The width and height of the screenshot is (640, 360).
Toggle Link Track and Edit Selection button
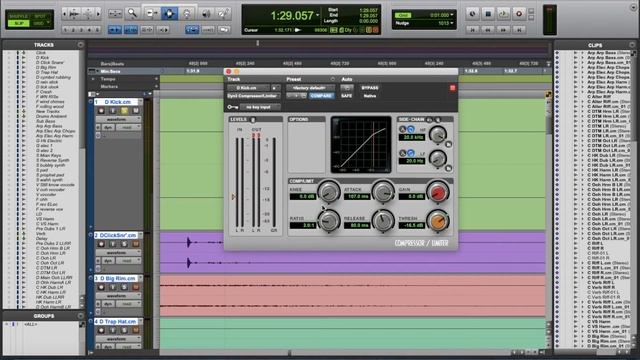pos(147,30)
